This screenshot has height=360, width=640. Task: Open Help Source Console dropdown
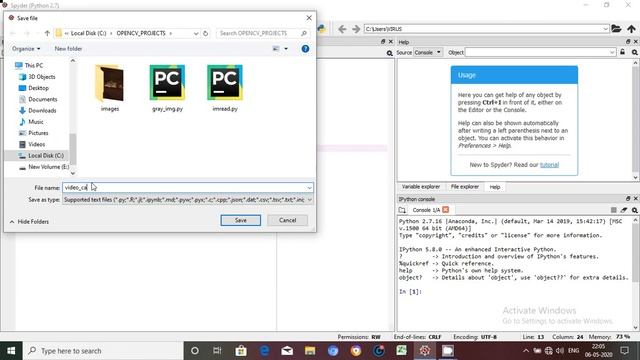click(x=428, y=52)
